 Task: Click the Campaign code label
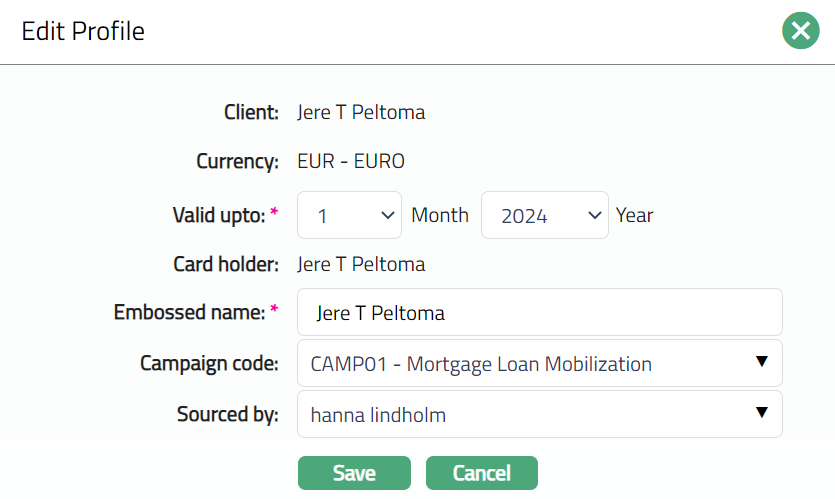[209, 363]
